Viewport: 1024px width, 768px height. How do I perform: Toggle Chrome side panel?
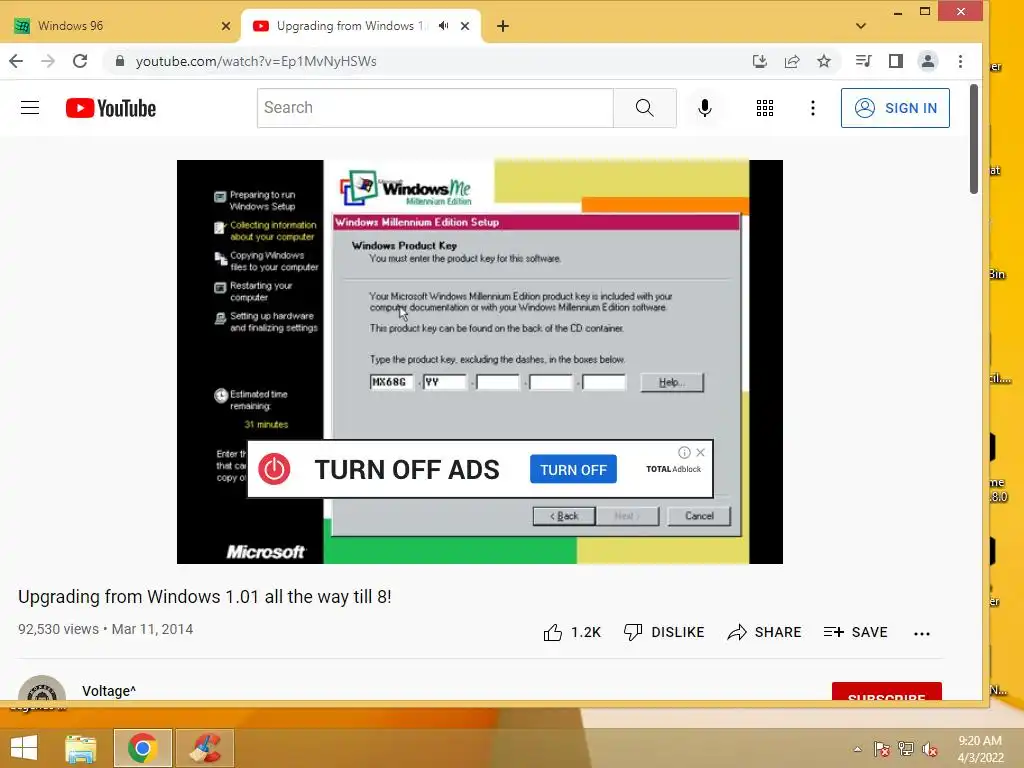tap(896, 61)
